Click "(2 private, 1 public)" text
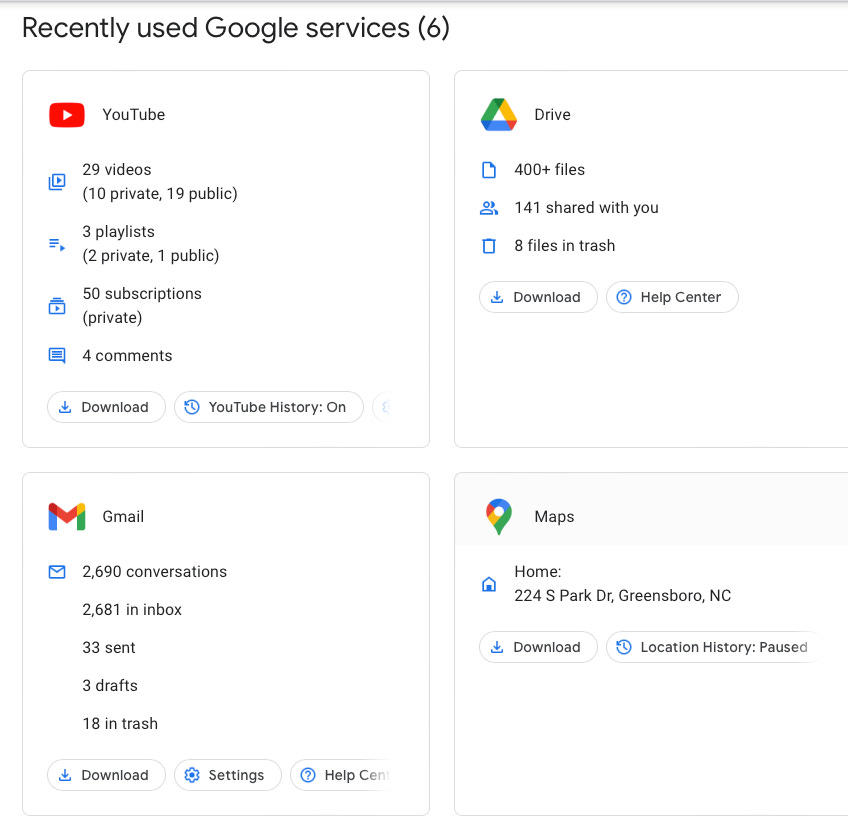The image size is (848, 820). coord(151,255)
